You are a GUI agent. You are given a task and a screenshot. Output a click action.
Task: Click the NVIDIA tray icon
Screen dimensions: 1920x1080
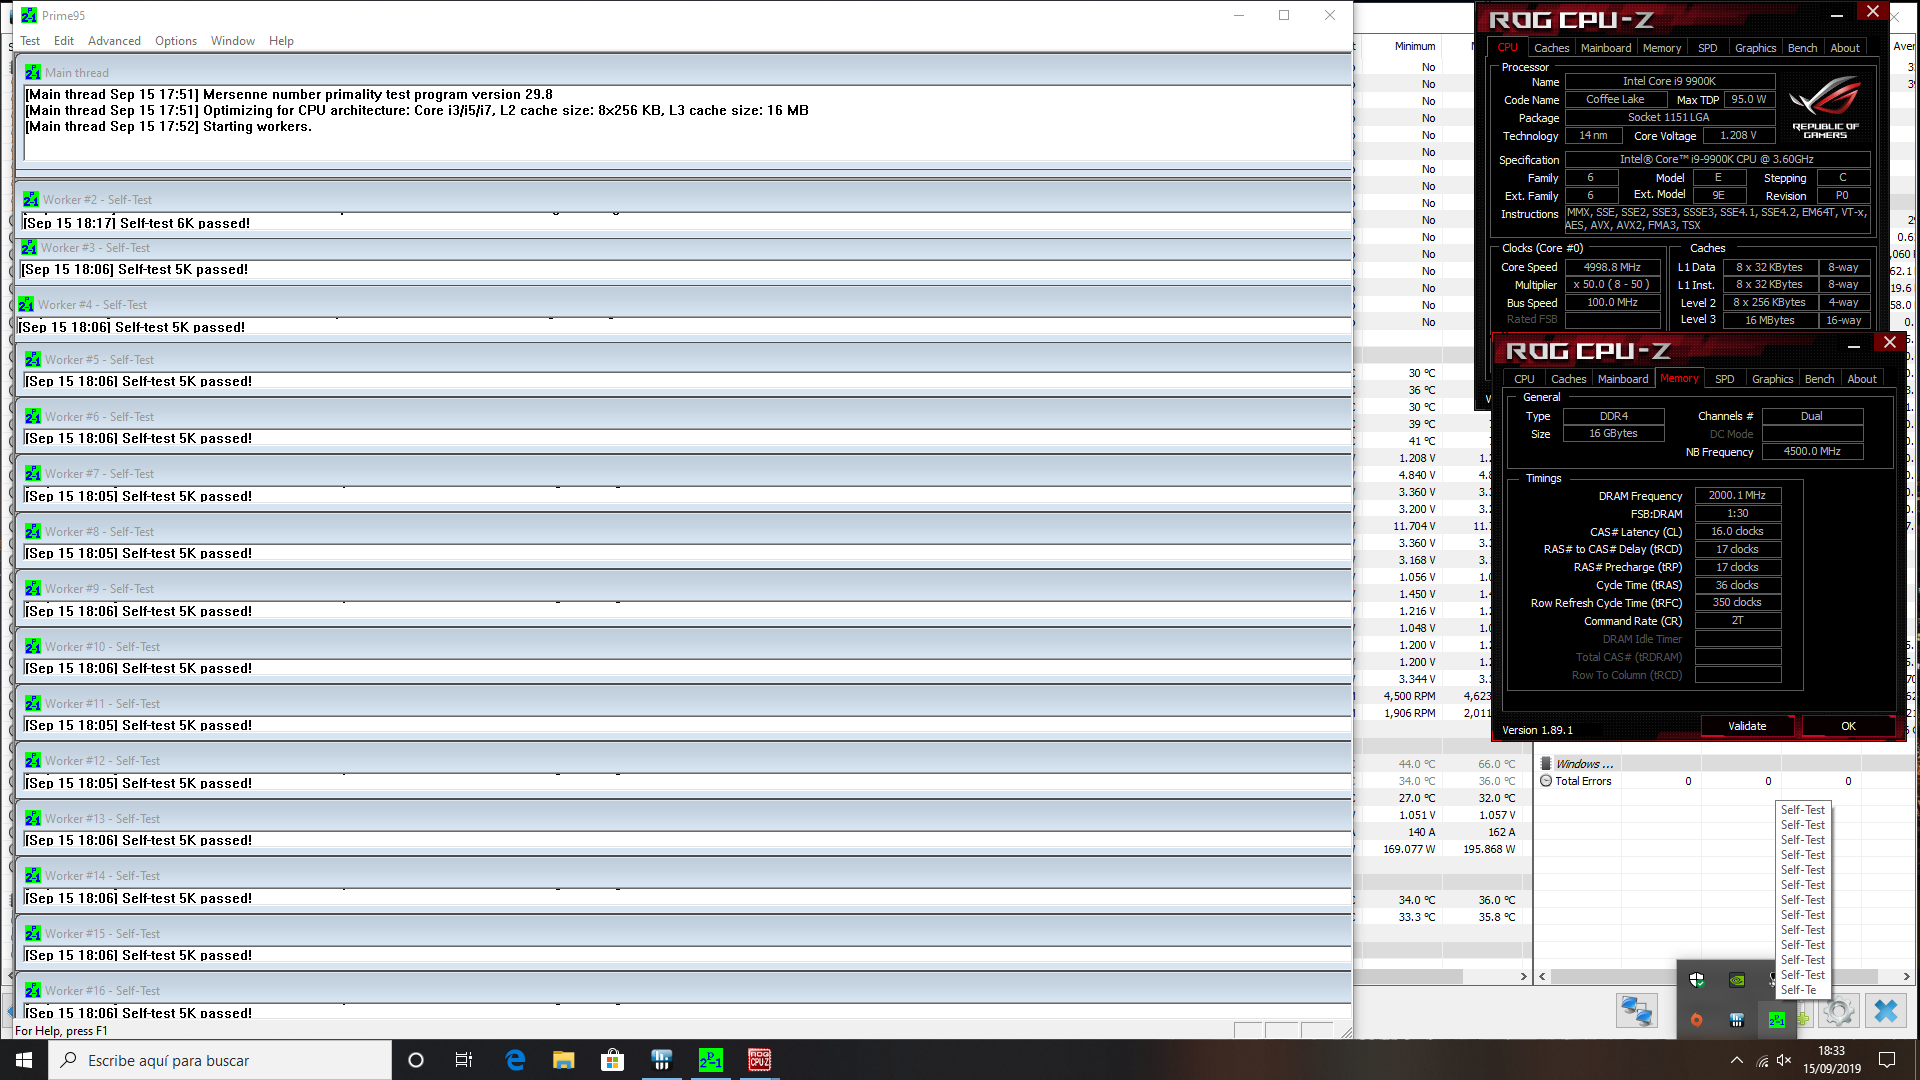(1737, 980)
